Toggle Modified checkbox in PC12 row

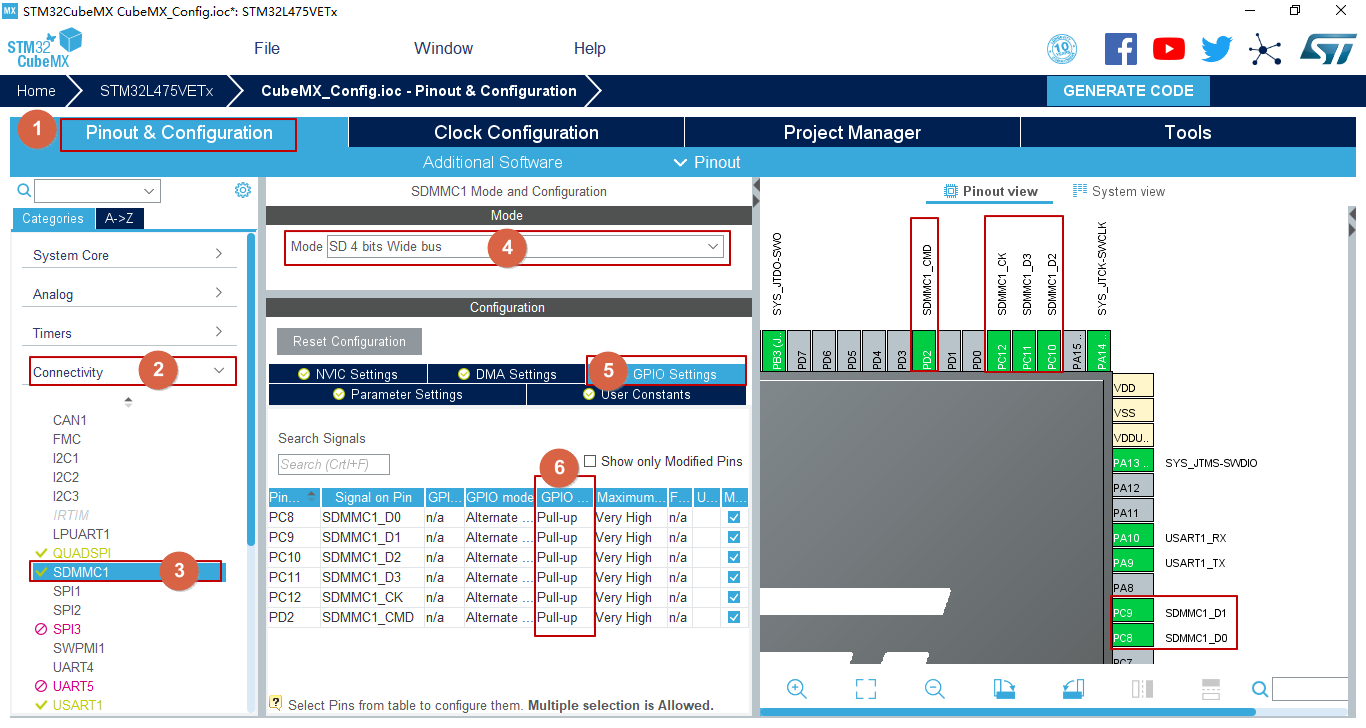pyautogui.click(x=734, y=597)
